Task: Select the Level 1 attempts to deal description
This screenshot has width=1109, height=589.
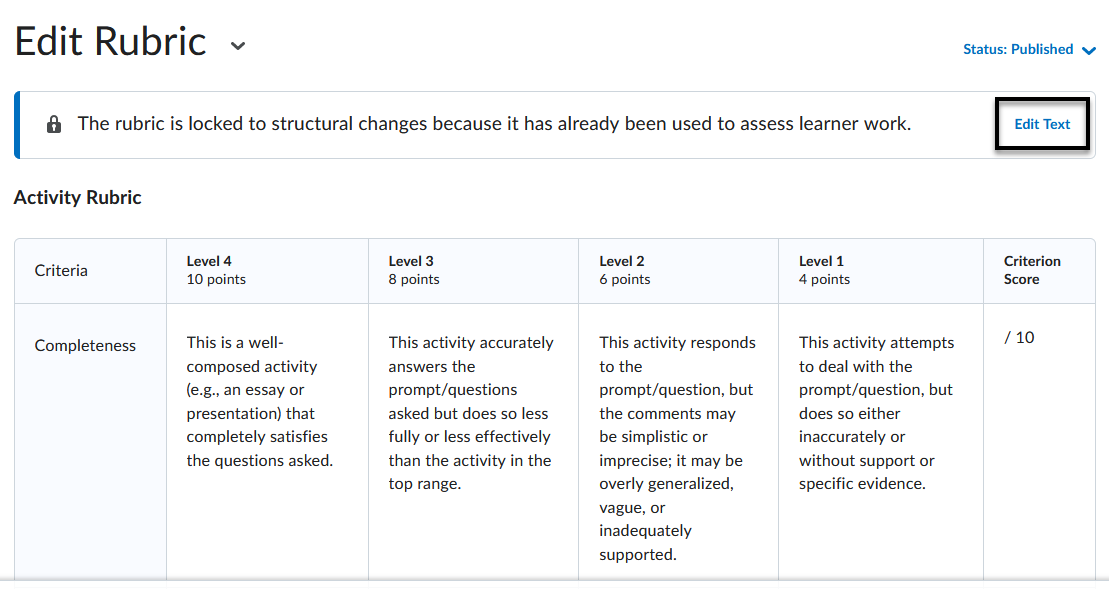Action: coord(876,413)
